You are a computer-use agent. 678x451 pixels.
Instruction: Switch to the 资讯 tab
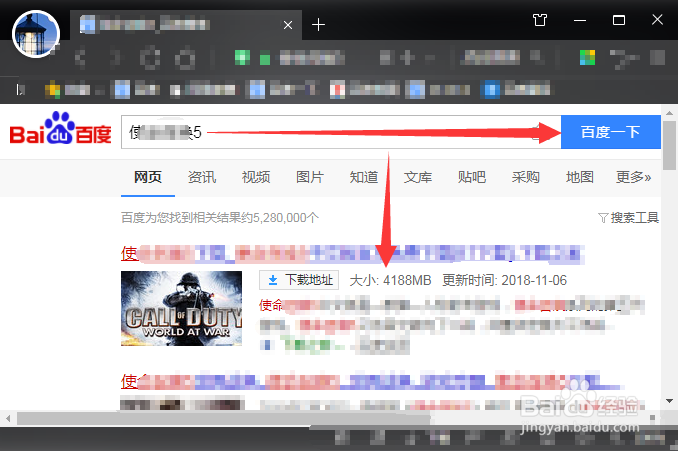tap(202, 177)
